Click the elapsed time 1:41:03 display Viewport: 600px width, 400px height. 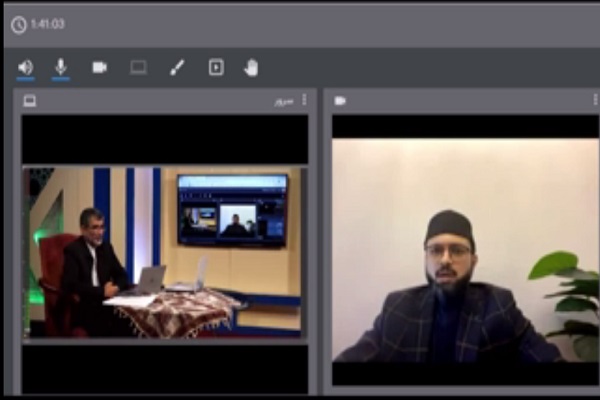[48, 24]
